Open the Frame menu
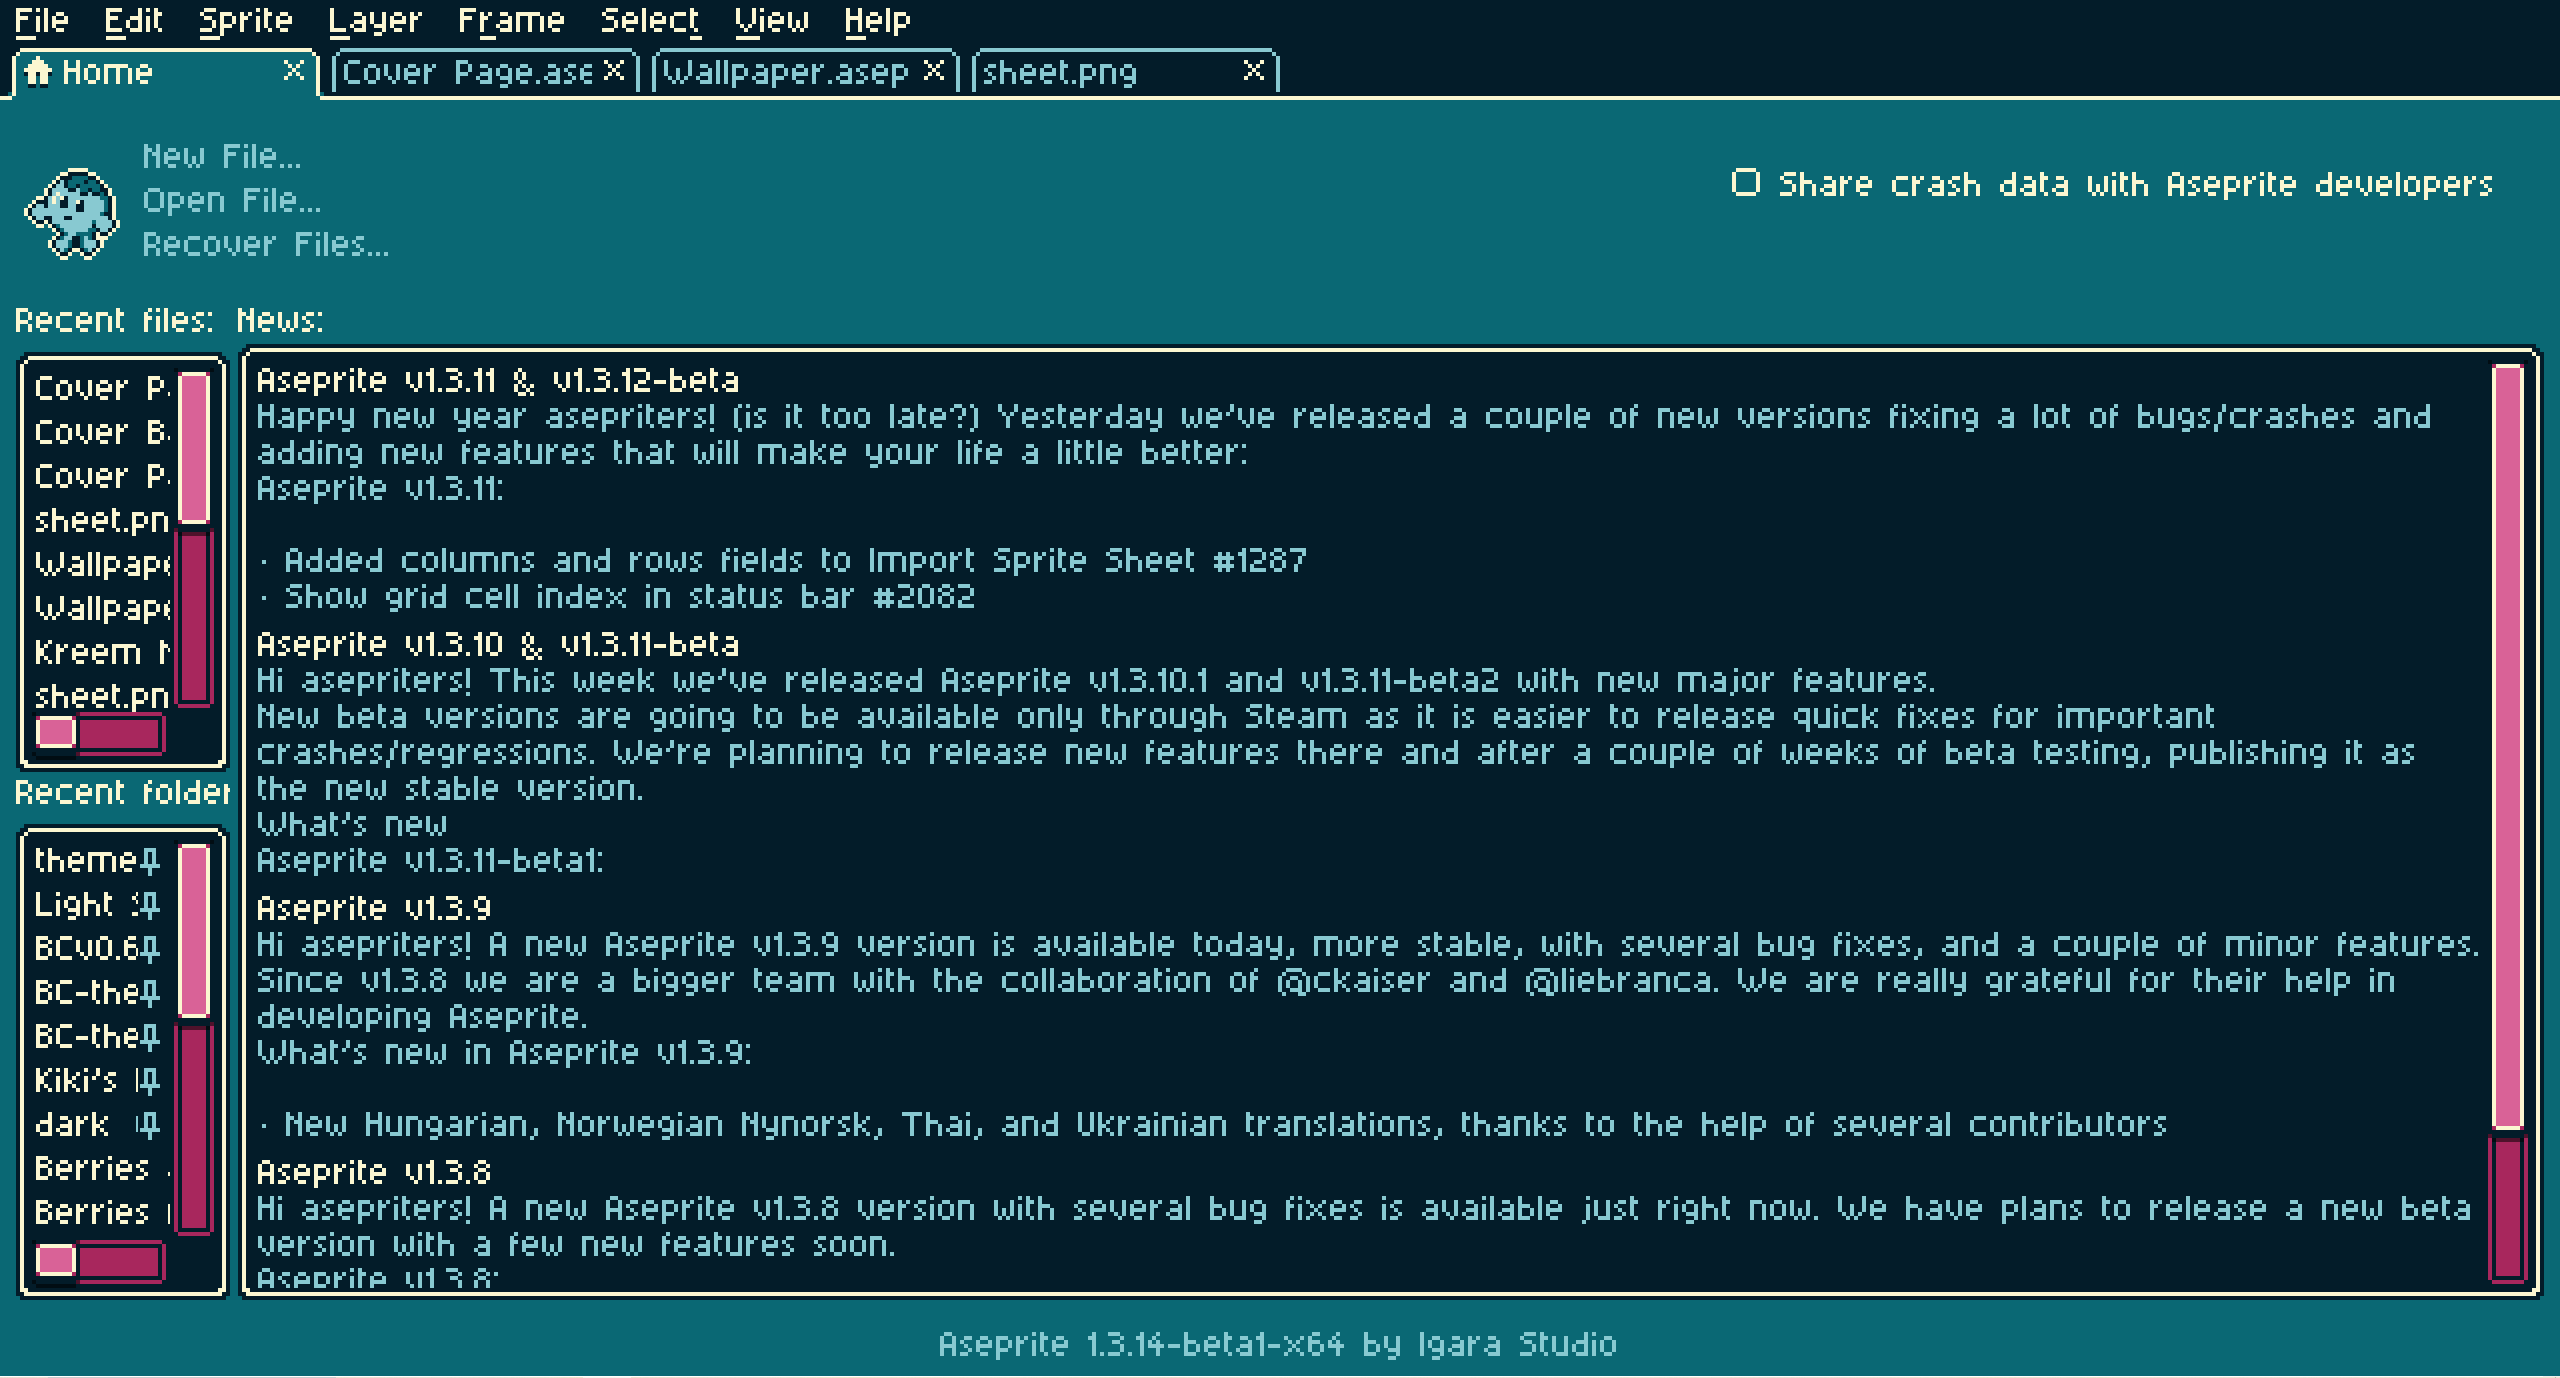 (511, 20)
